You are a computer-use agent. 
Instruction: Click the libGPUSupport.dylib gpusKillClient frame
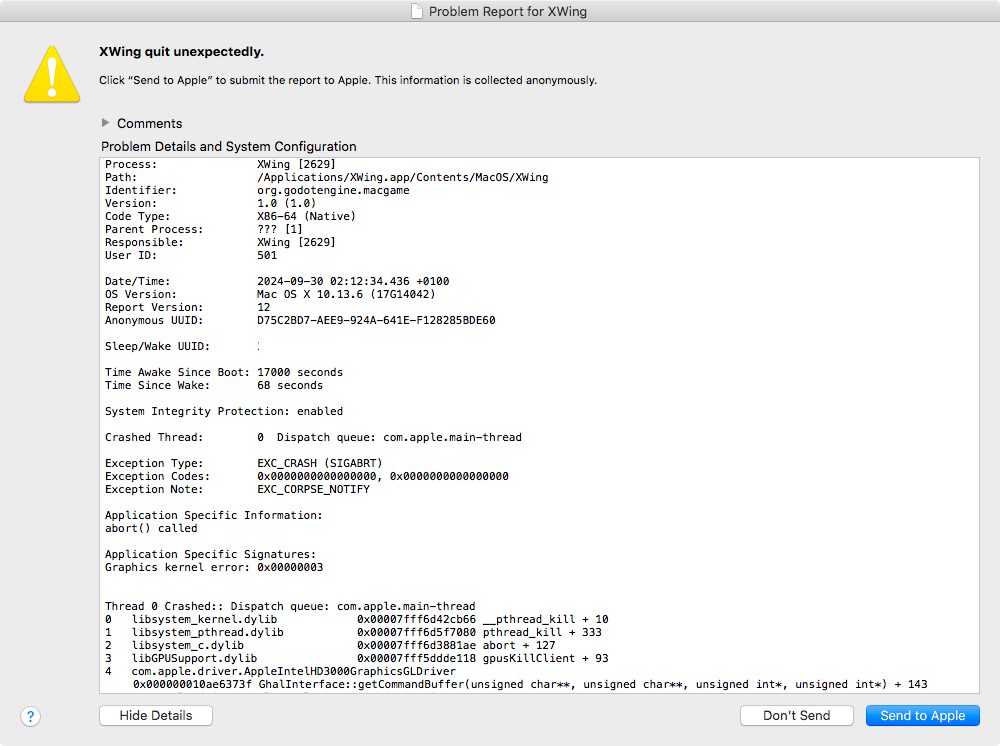pyautogui.click(x=357, y=658)
